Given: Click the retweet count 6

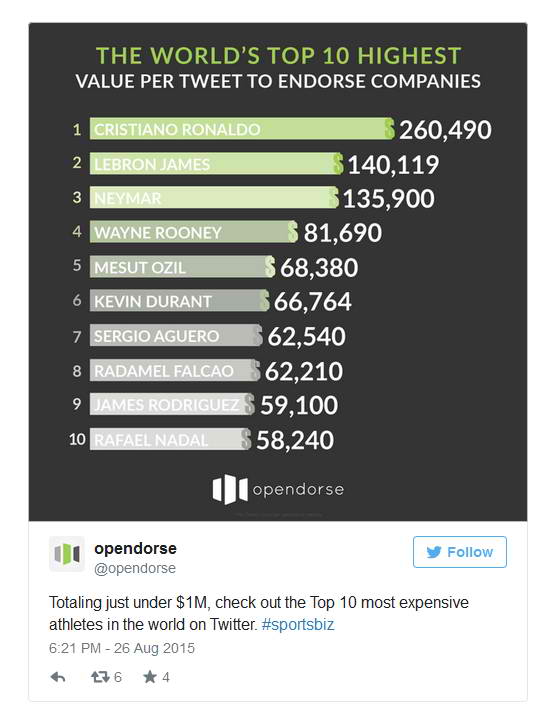Looking at the screenshot, I should [x=118, y=677].
